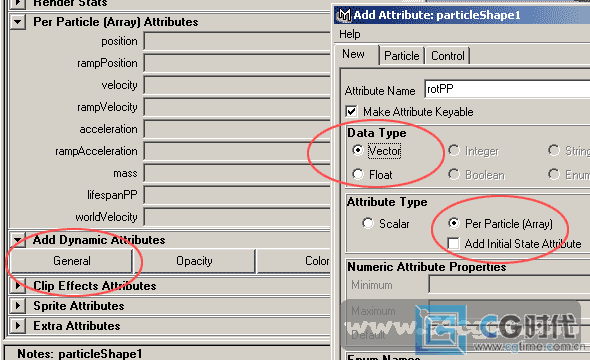The height and width of the screenshot is (360, 590).
Task: Click the worldVelocity attribute field
Action: coord(237,217)
